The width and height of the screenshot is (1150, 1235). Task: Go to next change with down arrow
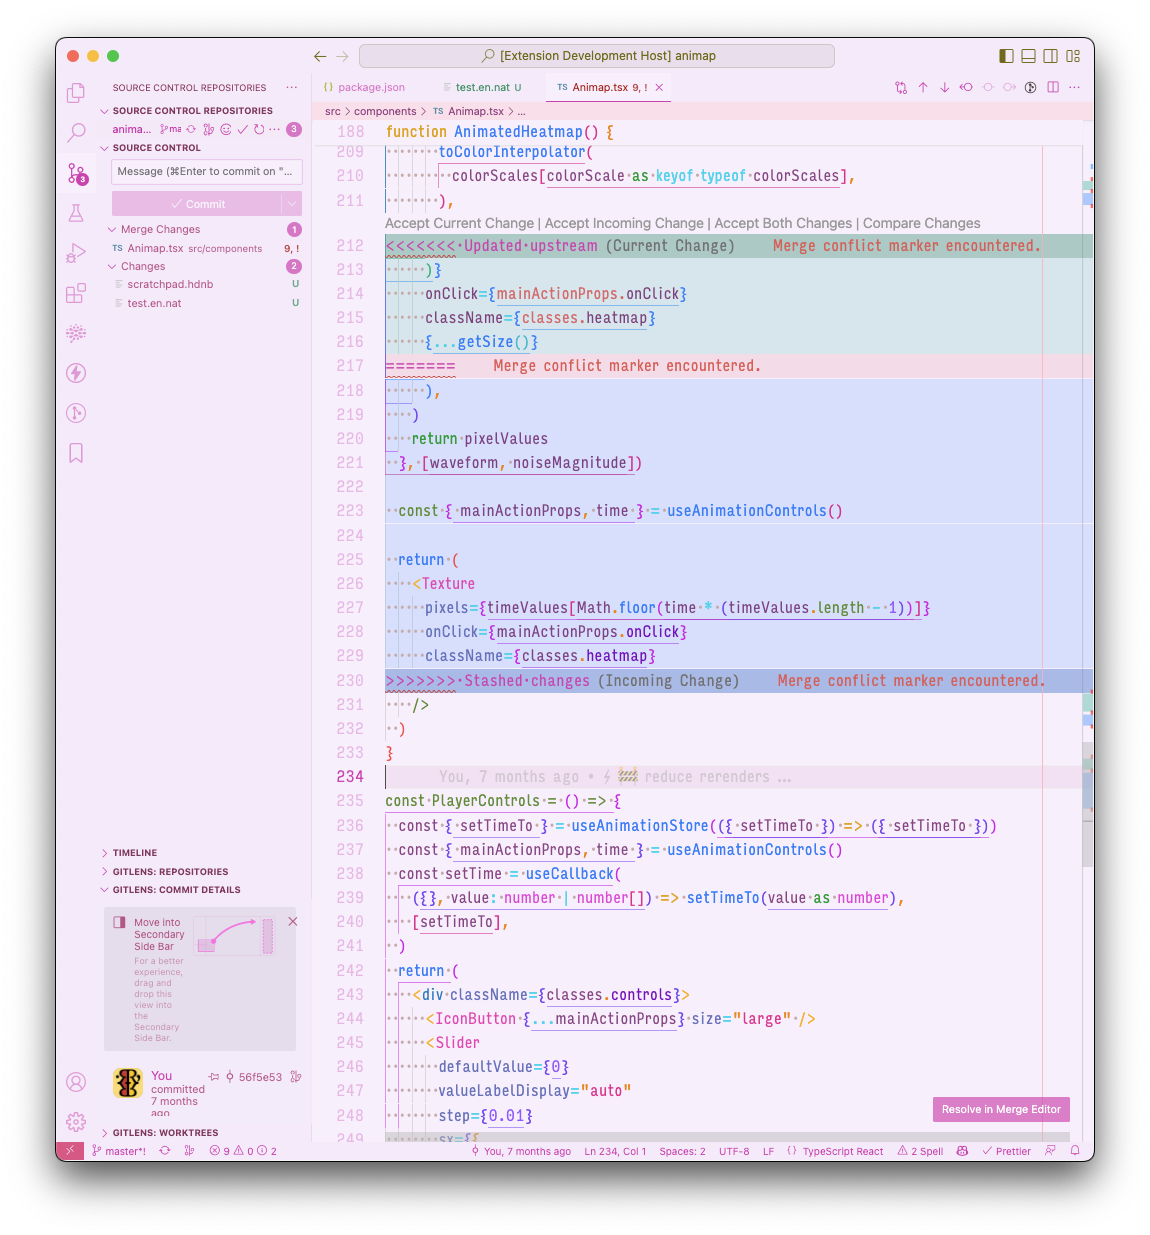click(944, 87)
